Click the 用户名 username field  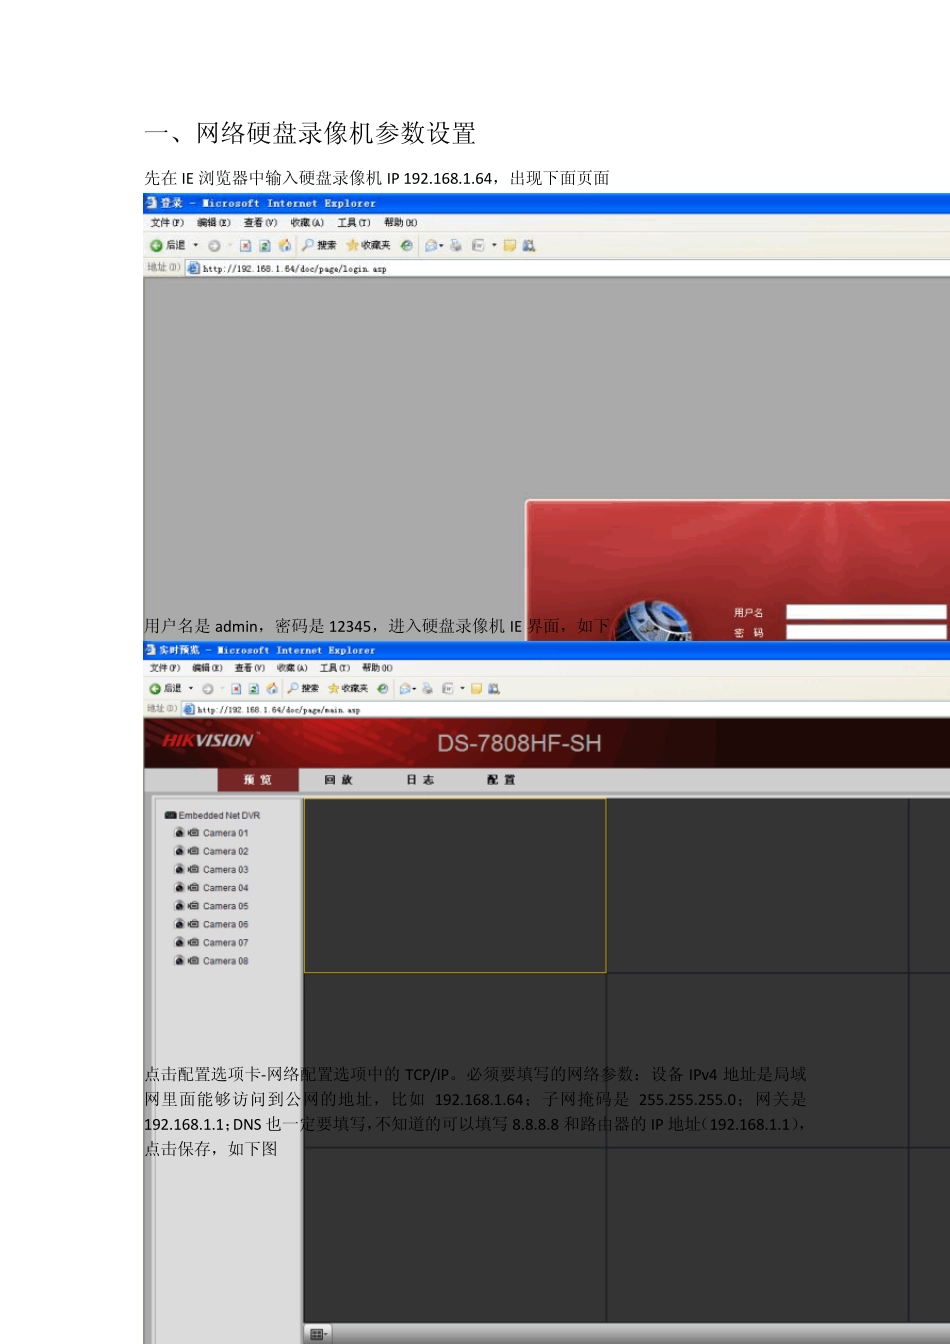(866, 612)
